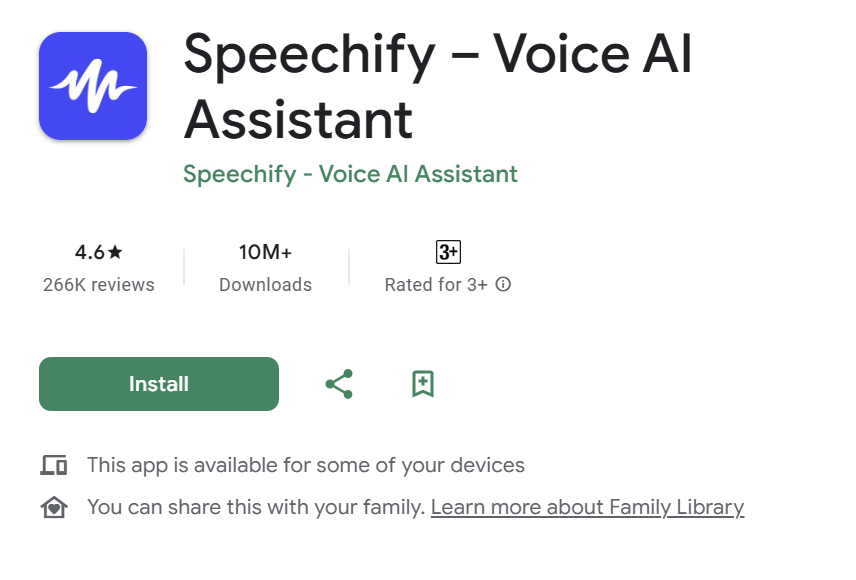Click the app title Speechify – Voice AI Assistant
856x580 pixels.
click(x=438, y=86)
